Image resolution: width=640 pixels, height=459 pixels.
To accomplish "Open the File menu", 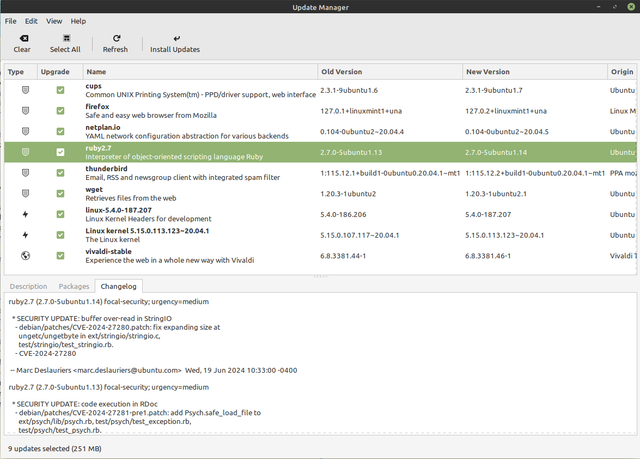I will click(11, 21).
